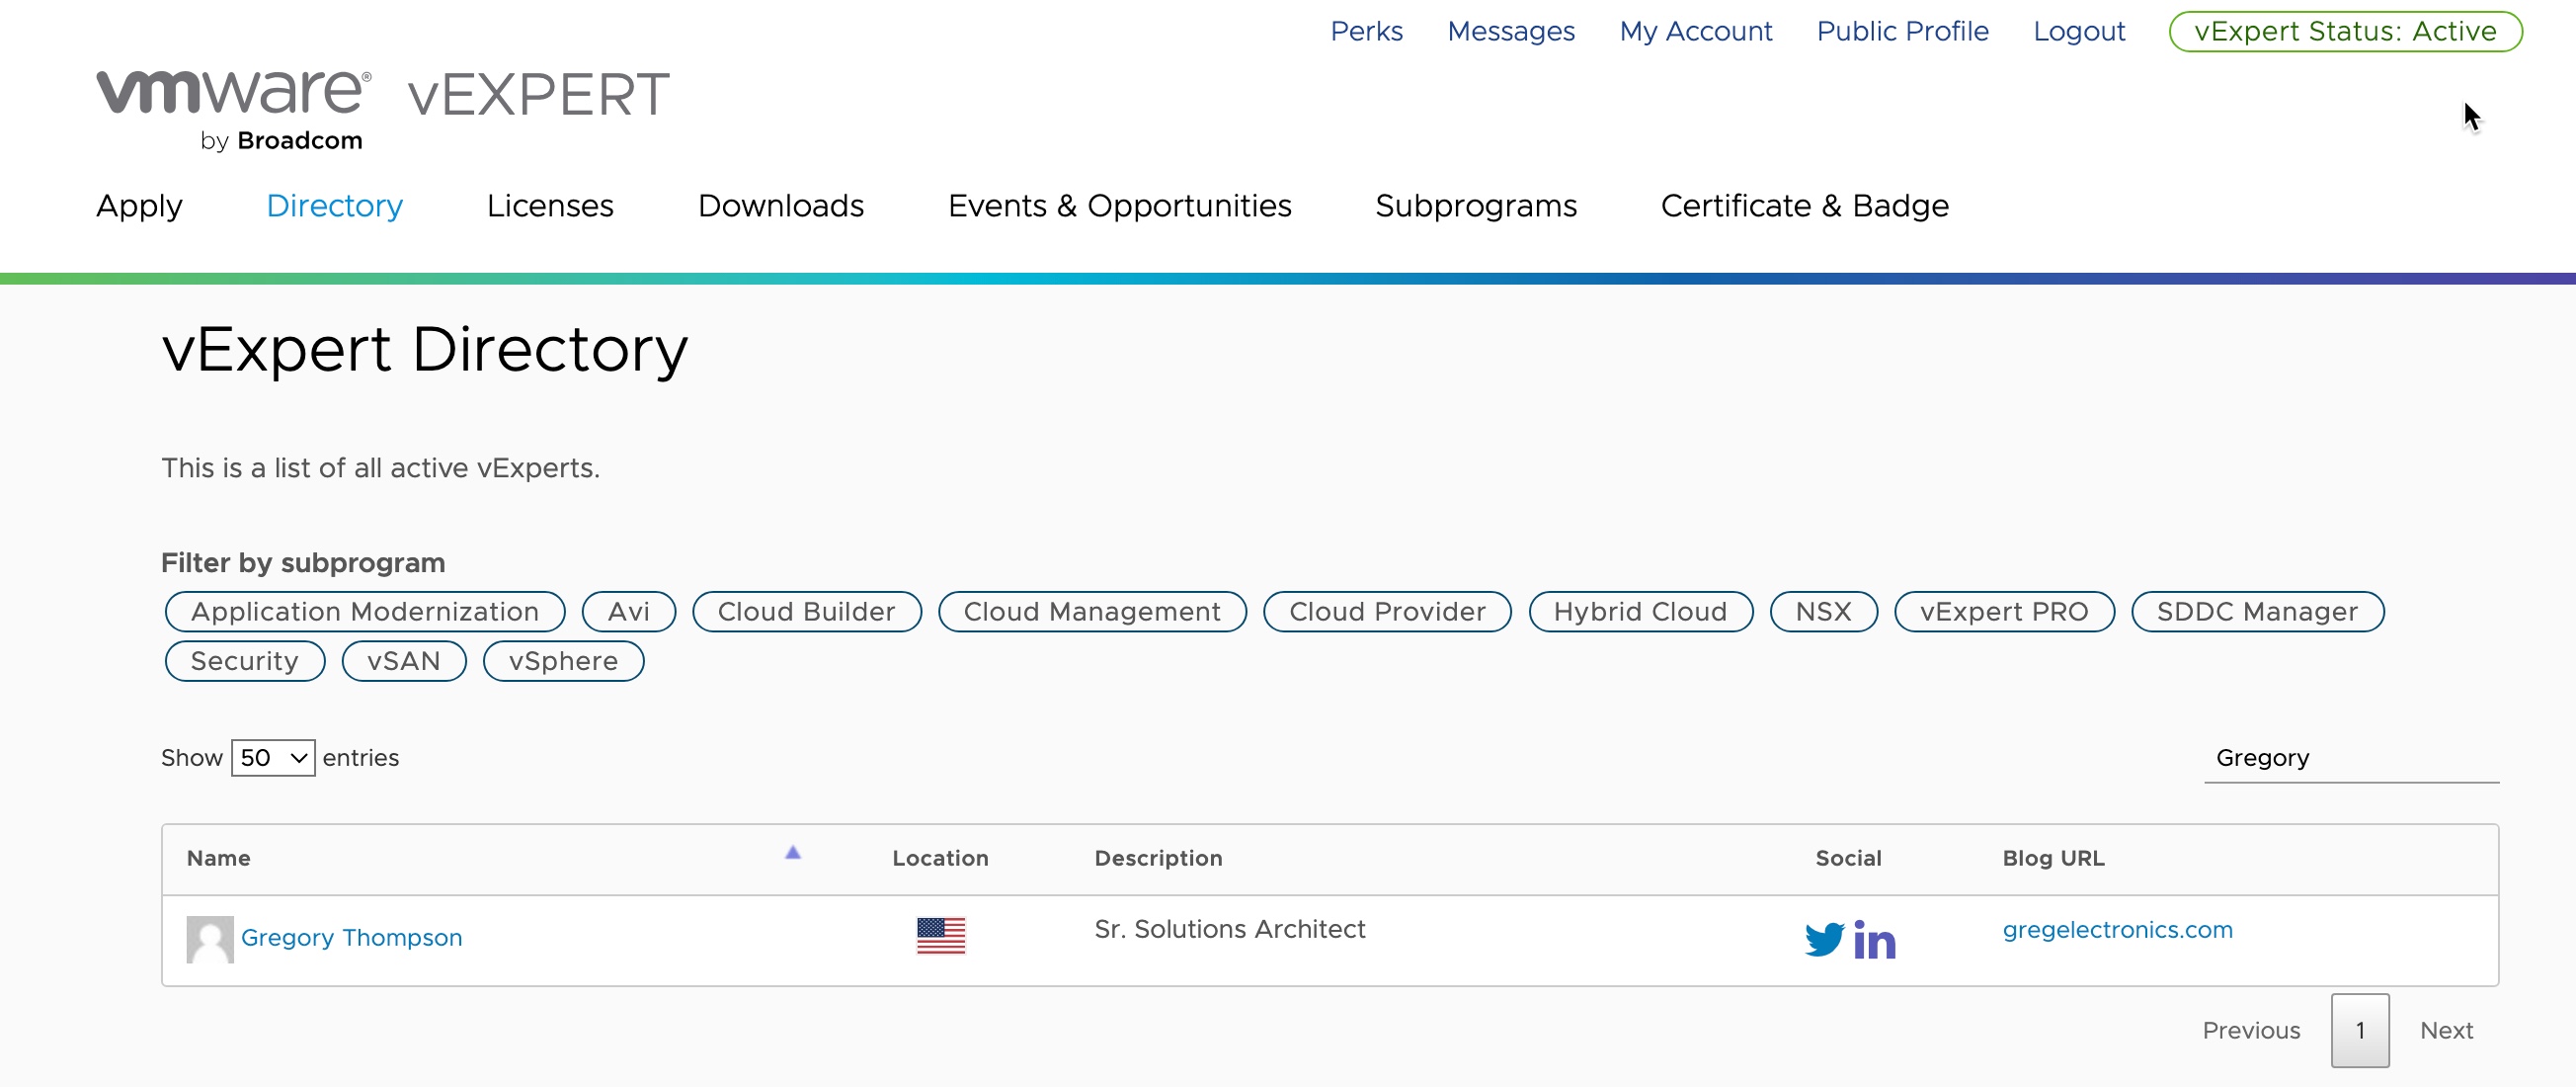The image size is (2576, 1087).
Task: Filter directory by vSphere subprogram
Action: 563,661
